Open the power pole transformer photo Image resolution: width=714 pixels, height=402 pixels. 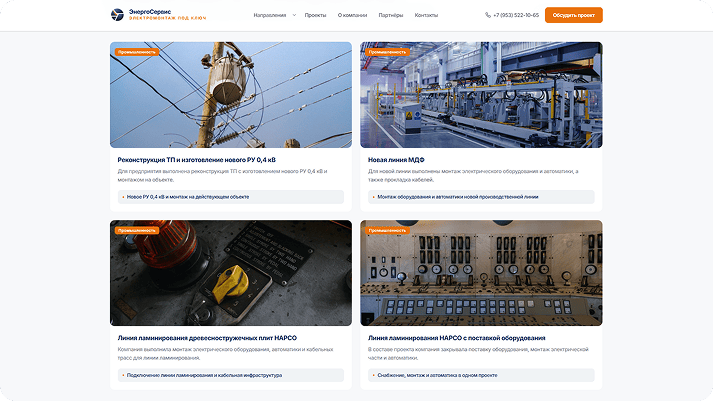(x=231, y=95)
